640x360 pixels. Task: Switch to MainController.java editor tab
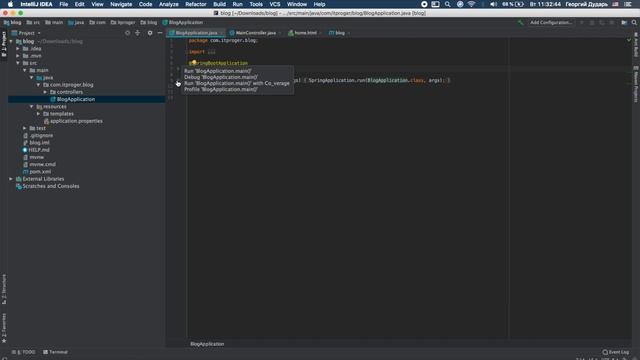pyautogui.click(x=255, y=33)
